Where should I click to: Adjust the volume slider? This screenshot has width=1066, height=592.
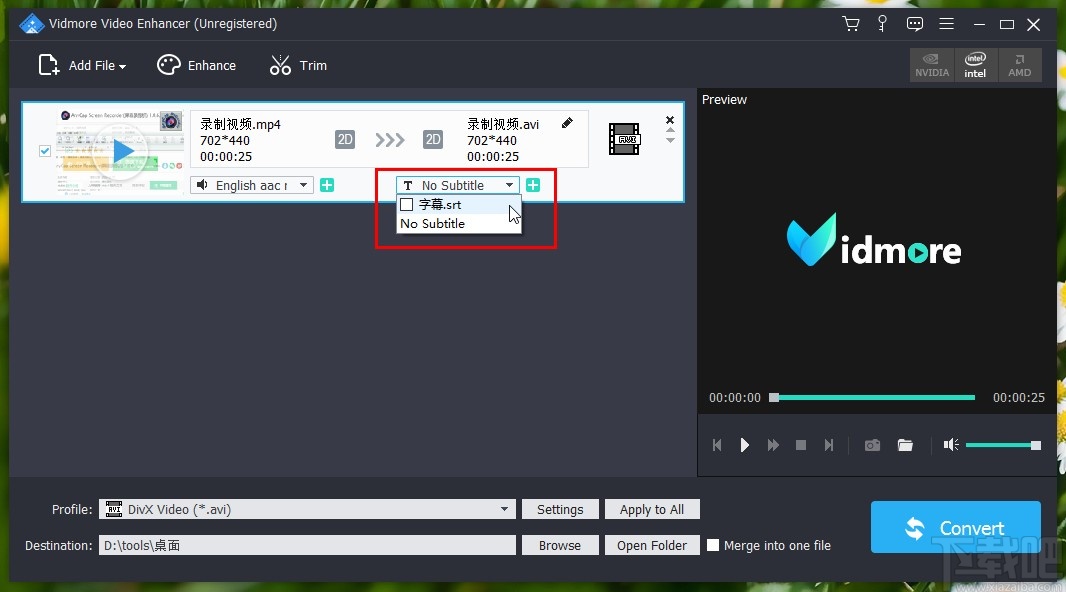1003,445
